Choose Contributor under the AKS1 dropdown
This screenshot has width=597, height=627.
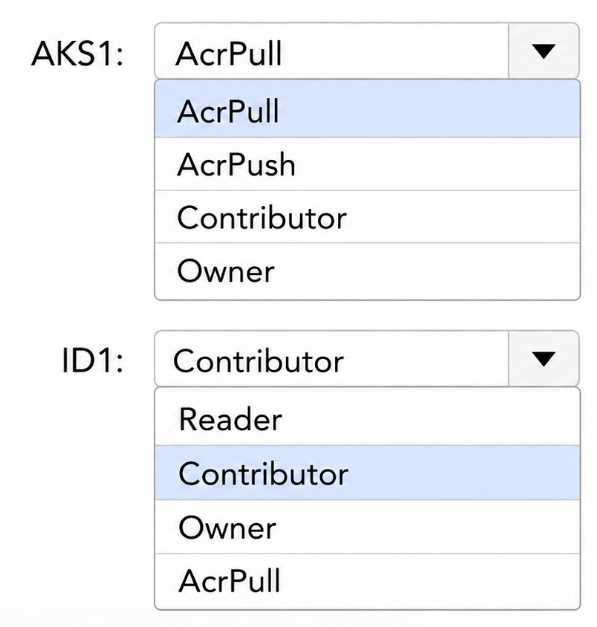pos(367,217)
